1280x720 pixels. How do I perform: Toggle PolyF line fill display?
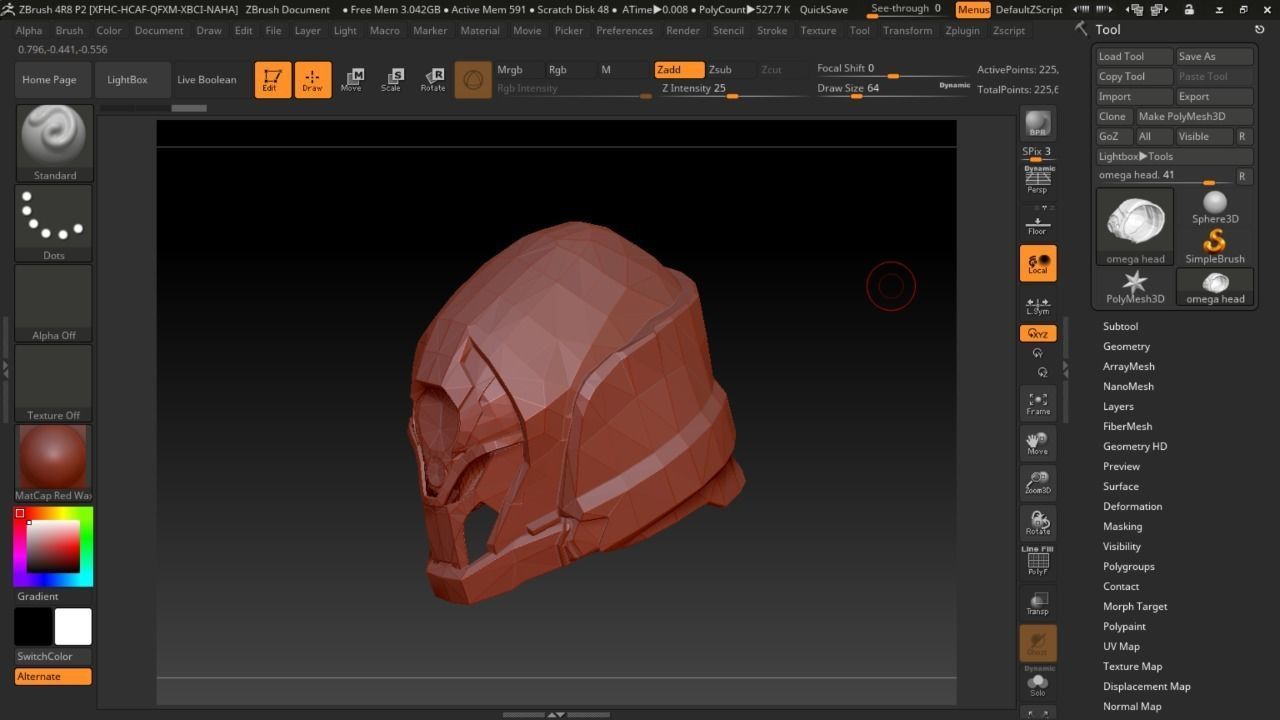click(x=1038, y=561)
